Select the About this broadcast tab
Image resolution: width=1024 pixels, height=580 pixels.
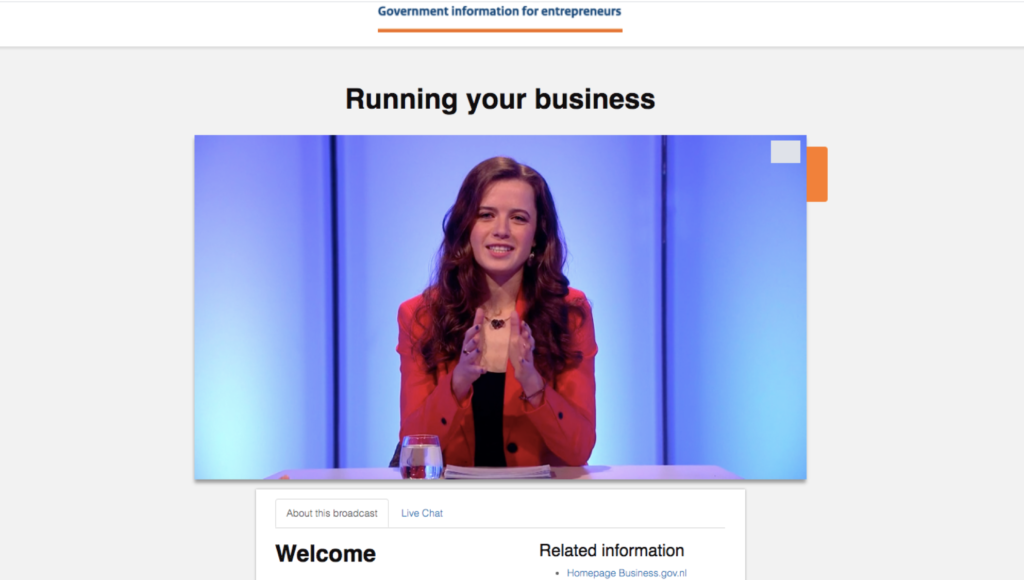[x=332, y=513]
